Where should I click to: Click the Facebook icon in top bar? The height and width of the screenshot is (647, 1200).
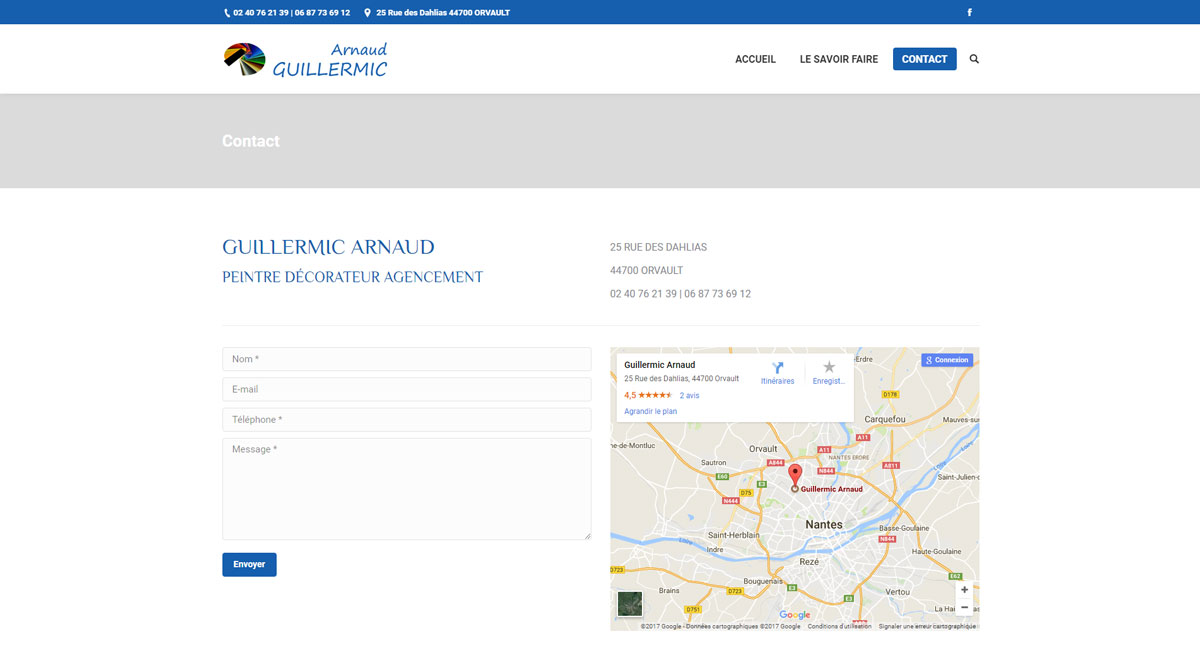pyautogui.click(x=969, y=13)
